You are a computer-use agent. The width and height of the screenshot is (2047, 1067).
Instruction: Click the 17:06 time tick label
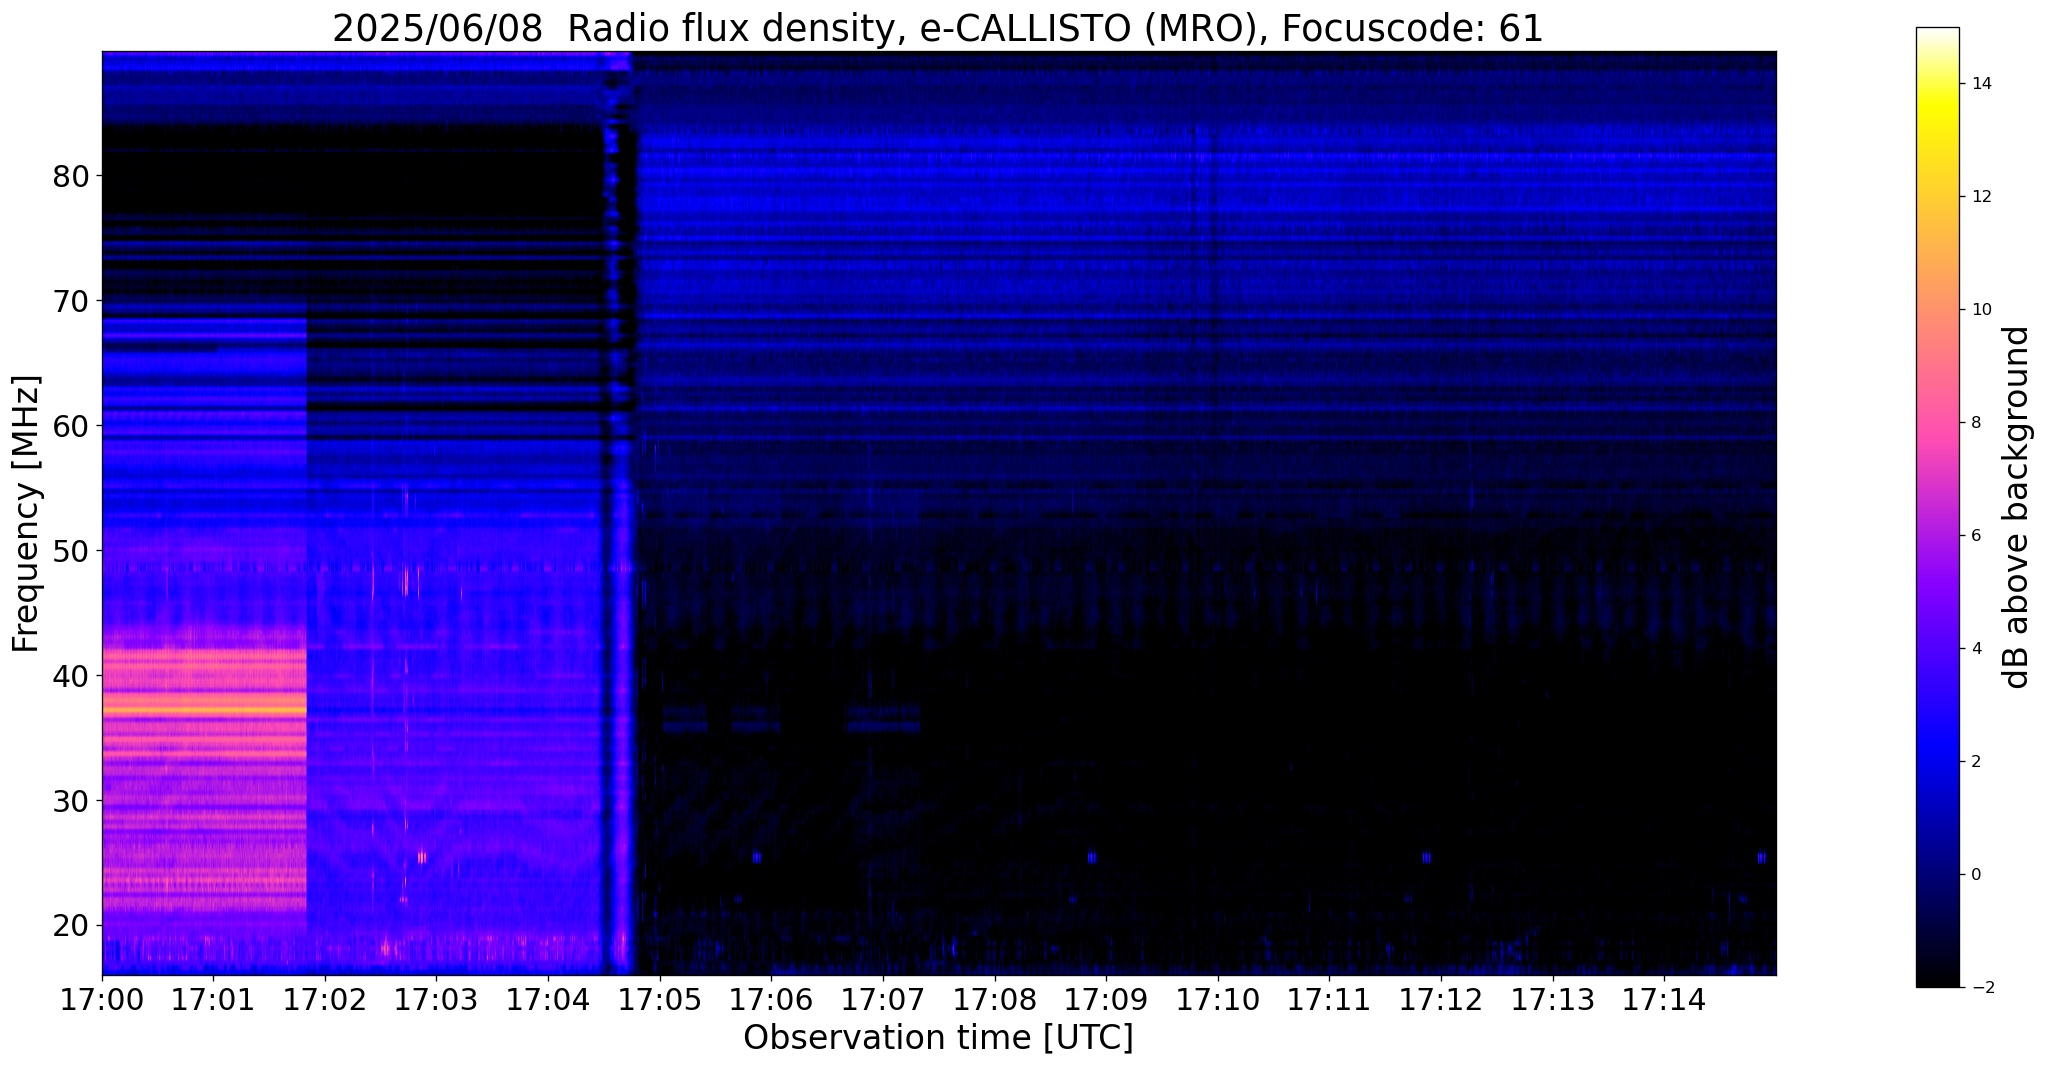coord(772,1001)
